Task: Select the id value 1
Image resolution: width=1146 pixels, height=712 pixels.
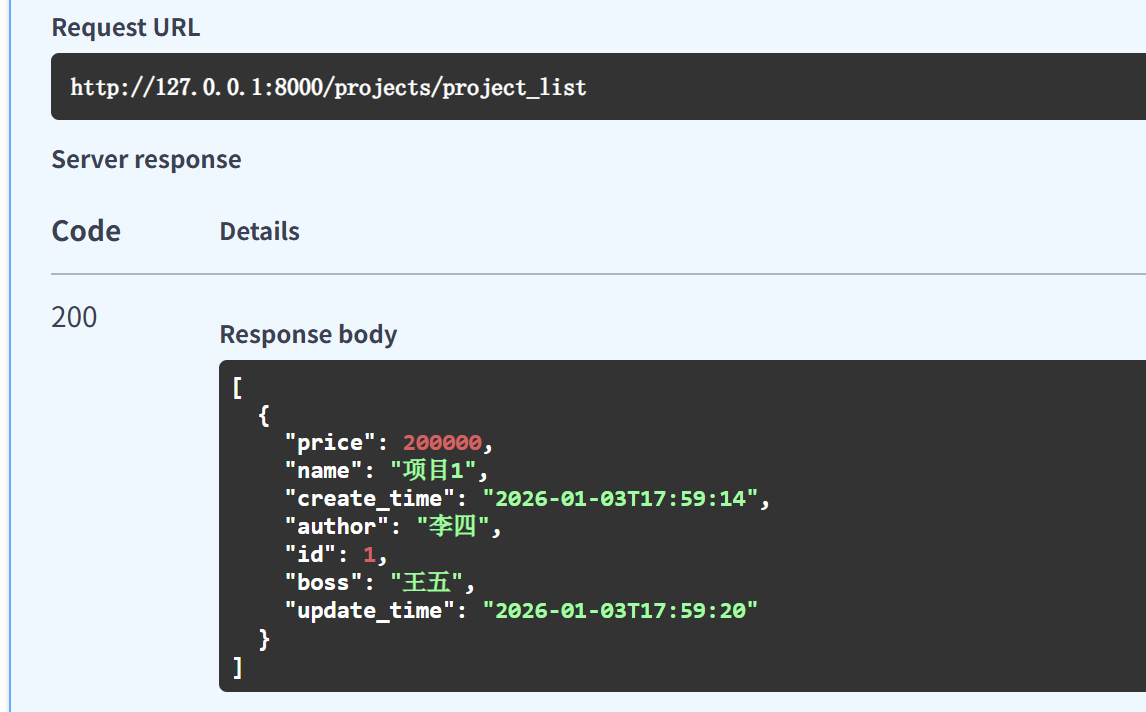Action: pyautogui.click(x=370, y=555)
